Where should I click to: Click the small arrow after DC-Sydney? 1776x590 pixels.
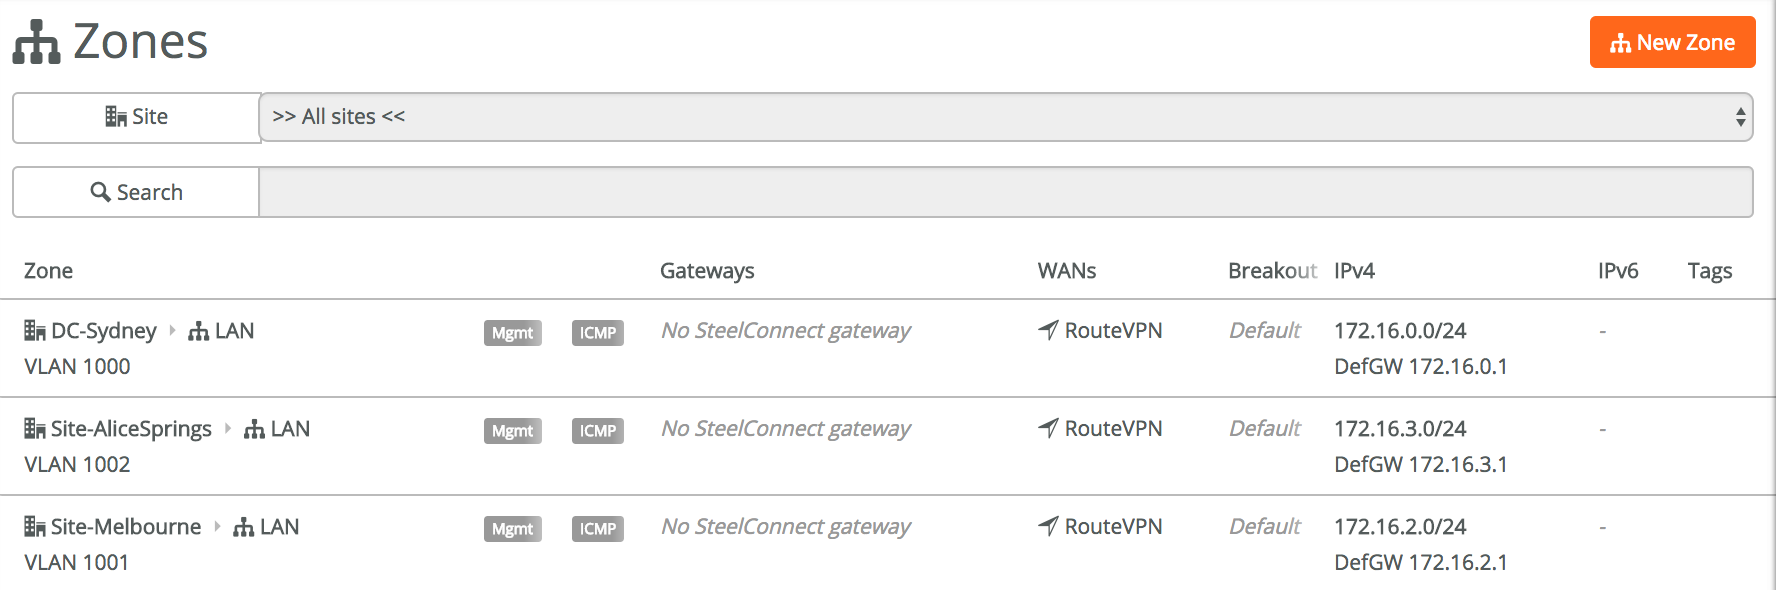point(172,330)
